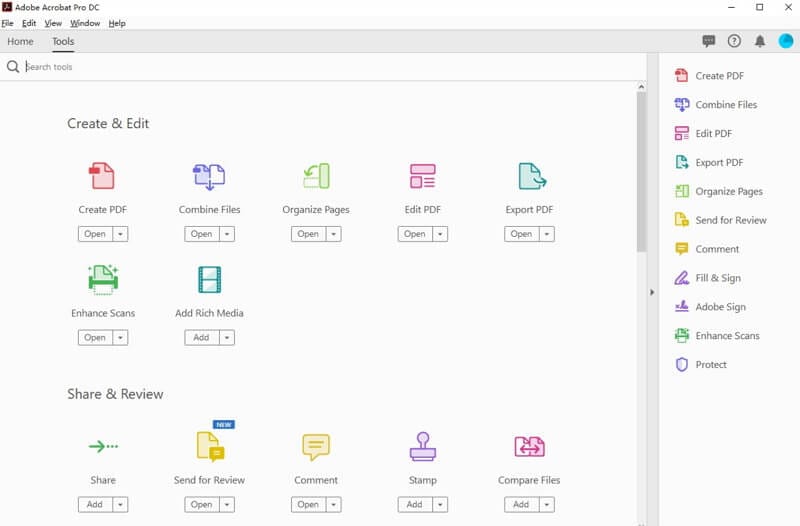Expand dropdown arrow next to Compare Files Add

[547, 505]
